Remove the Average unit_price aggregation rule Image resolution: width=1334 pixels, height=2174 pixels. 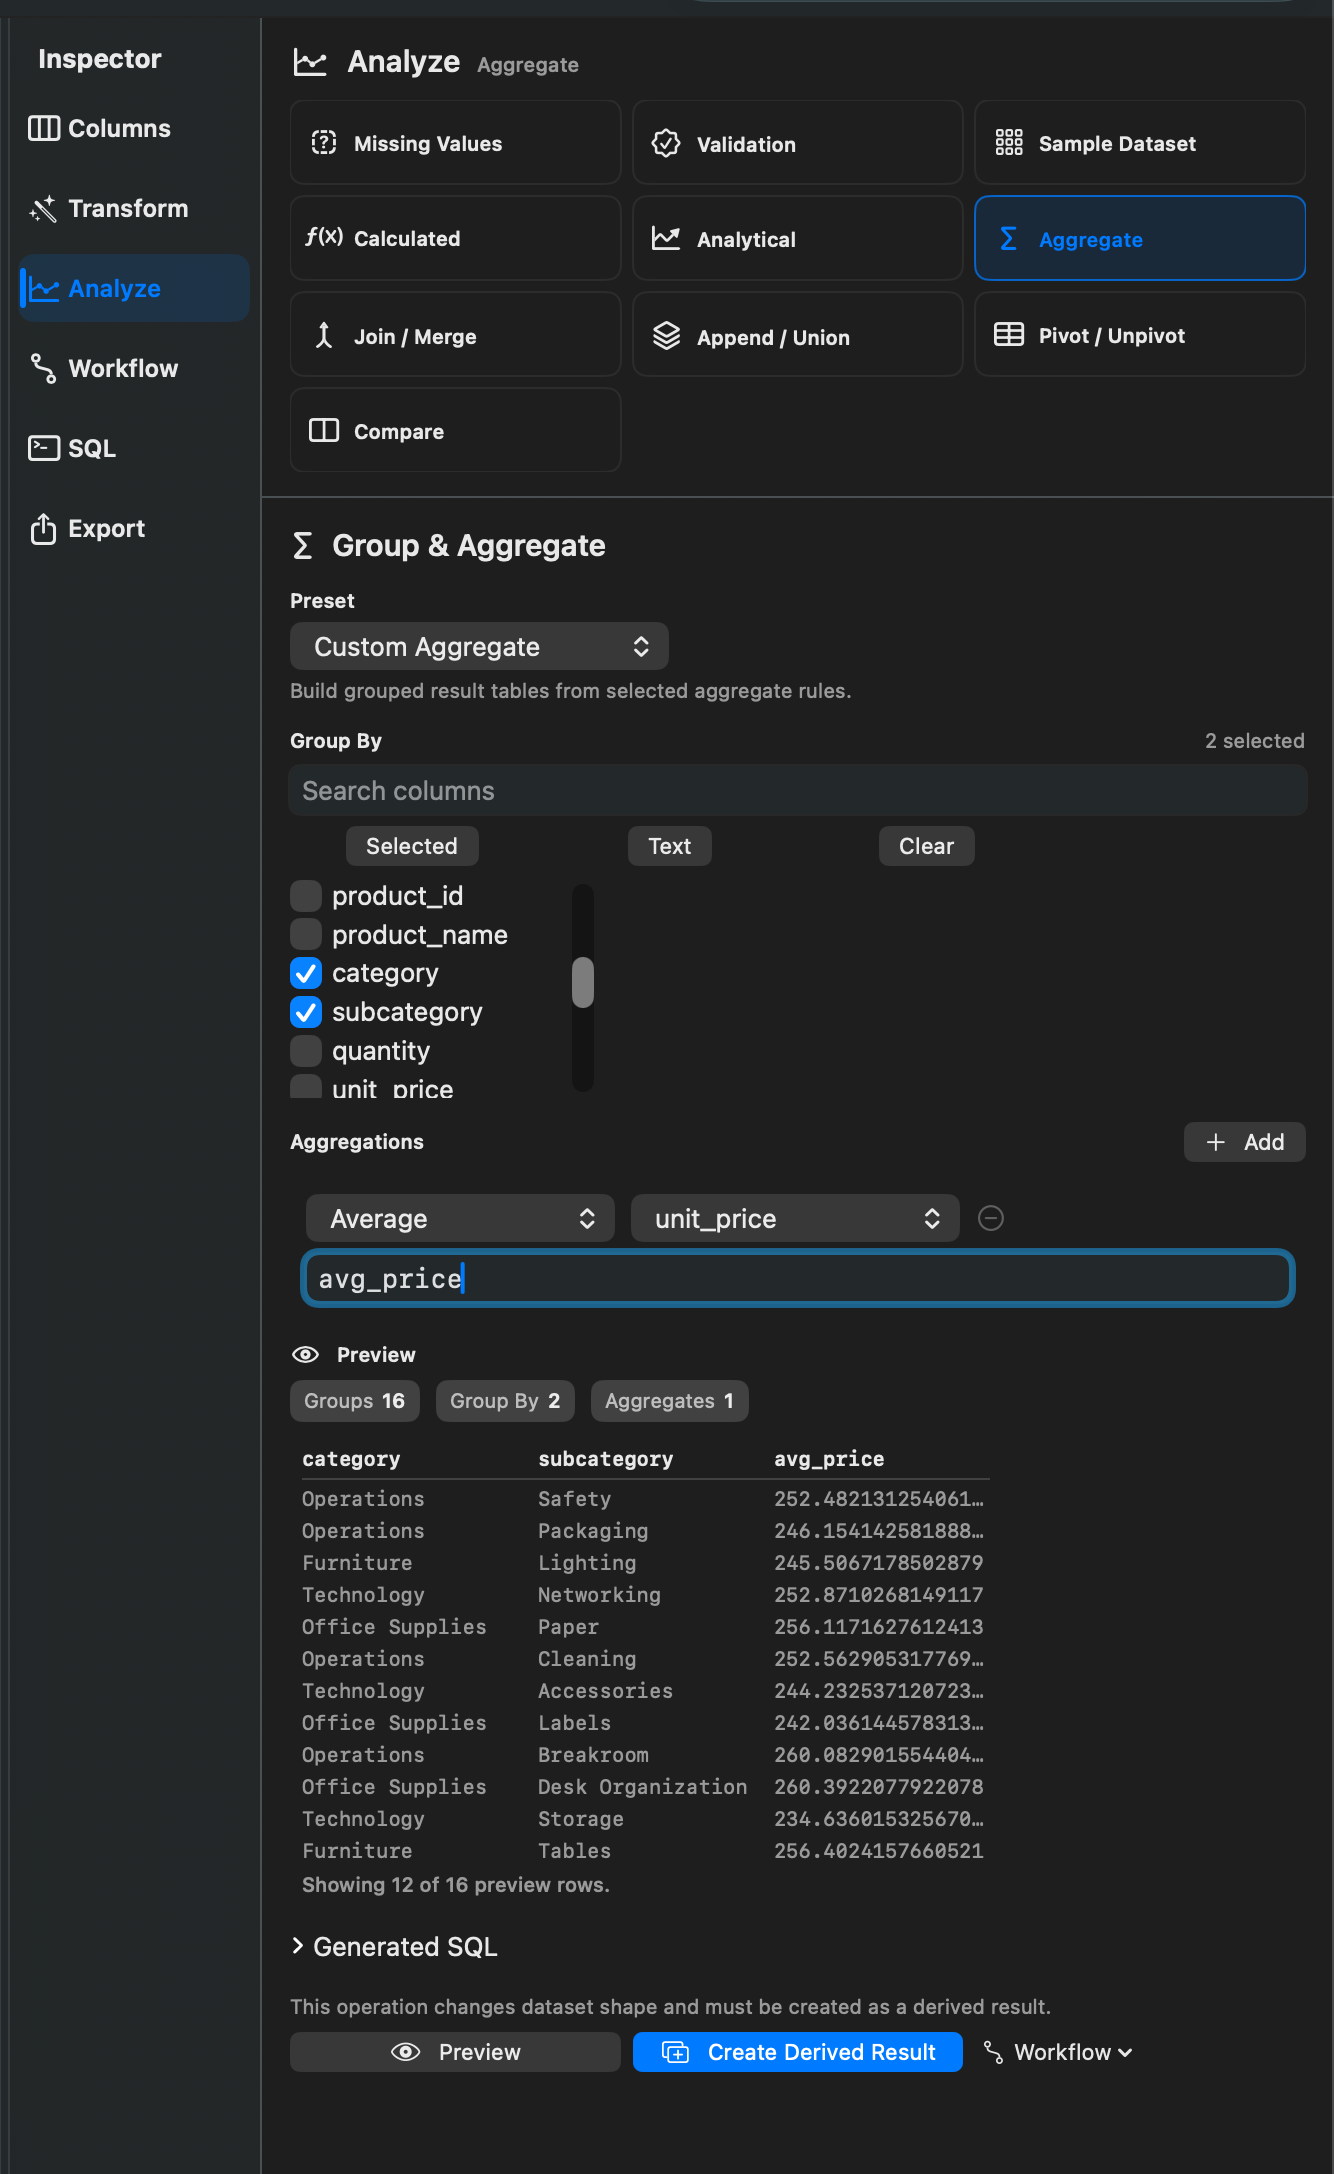991,1218
